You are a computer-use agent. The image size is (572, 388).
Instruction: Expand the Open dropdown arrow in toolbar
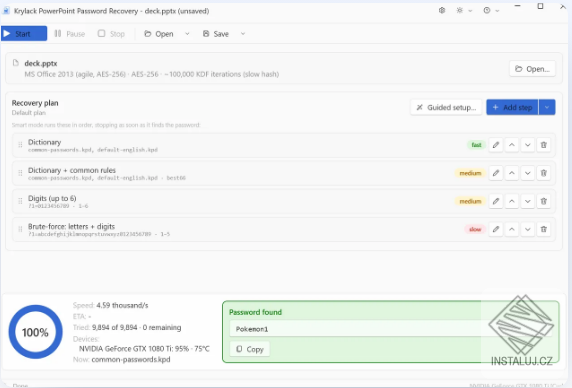pyautogui.click(x=187, y=34)
